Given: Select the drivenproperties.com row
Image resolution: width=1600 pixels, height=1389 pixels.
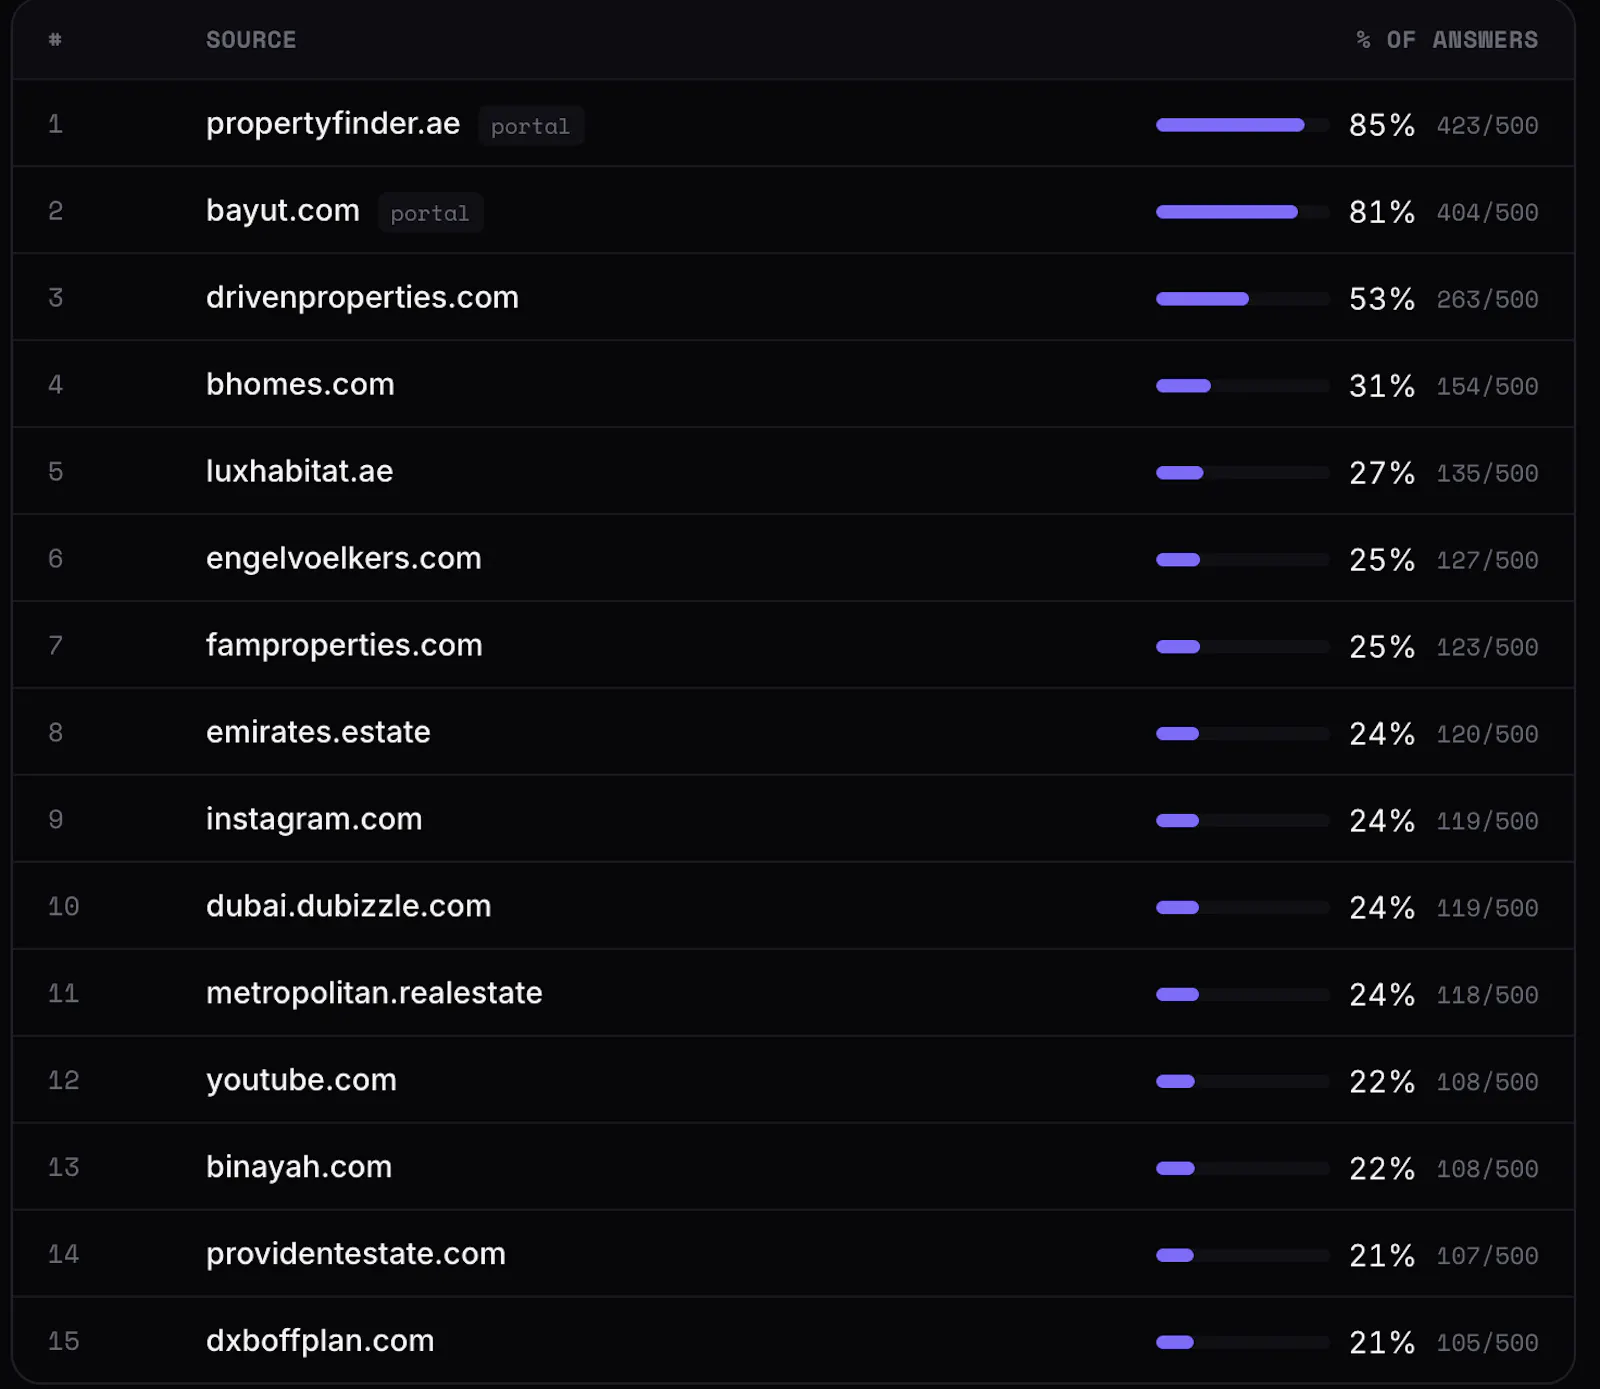Looking at the screenshot, I should coord(793,297).
